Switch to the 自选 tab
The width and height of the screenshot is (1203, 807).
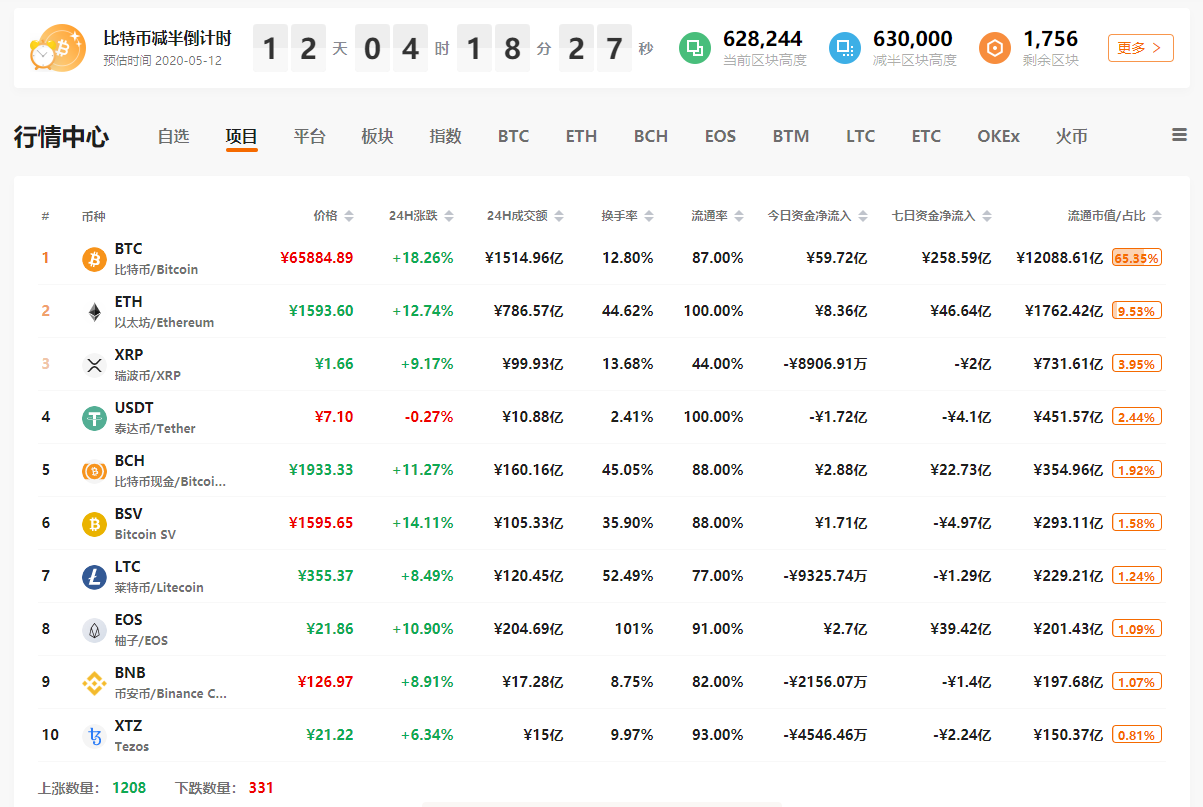[173, 136]
